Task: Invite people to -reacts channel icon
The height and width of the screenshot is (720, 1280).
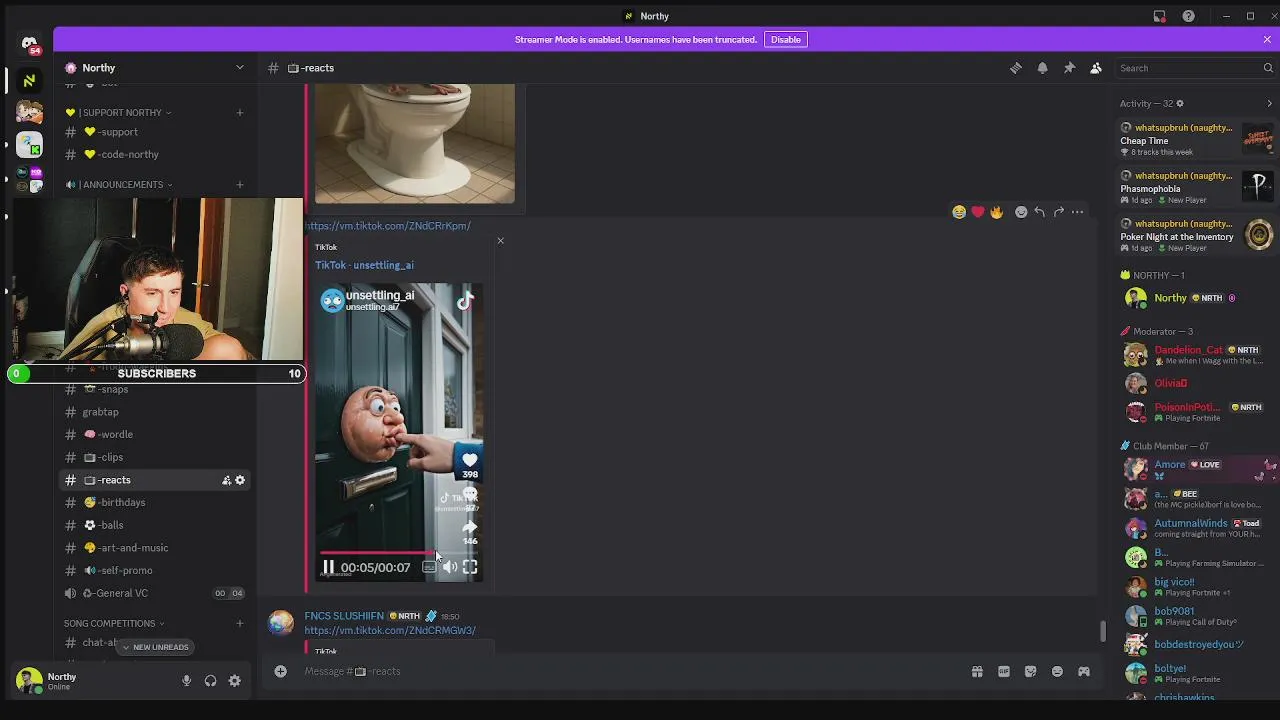Action: tap(226, 480)
